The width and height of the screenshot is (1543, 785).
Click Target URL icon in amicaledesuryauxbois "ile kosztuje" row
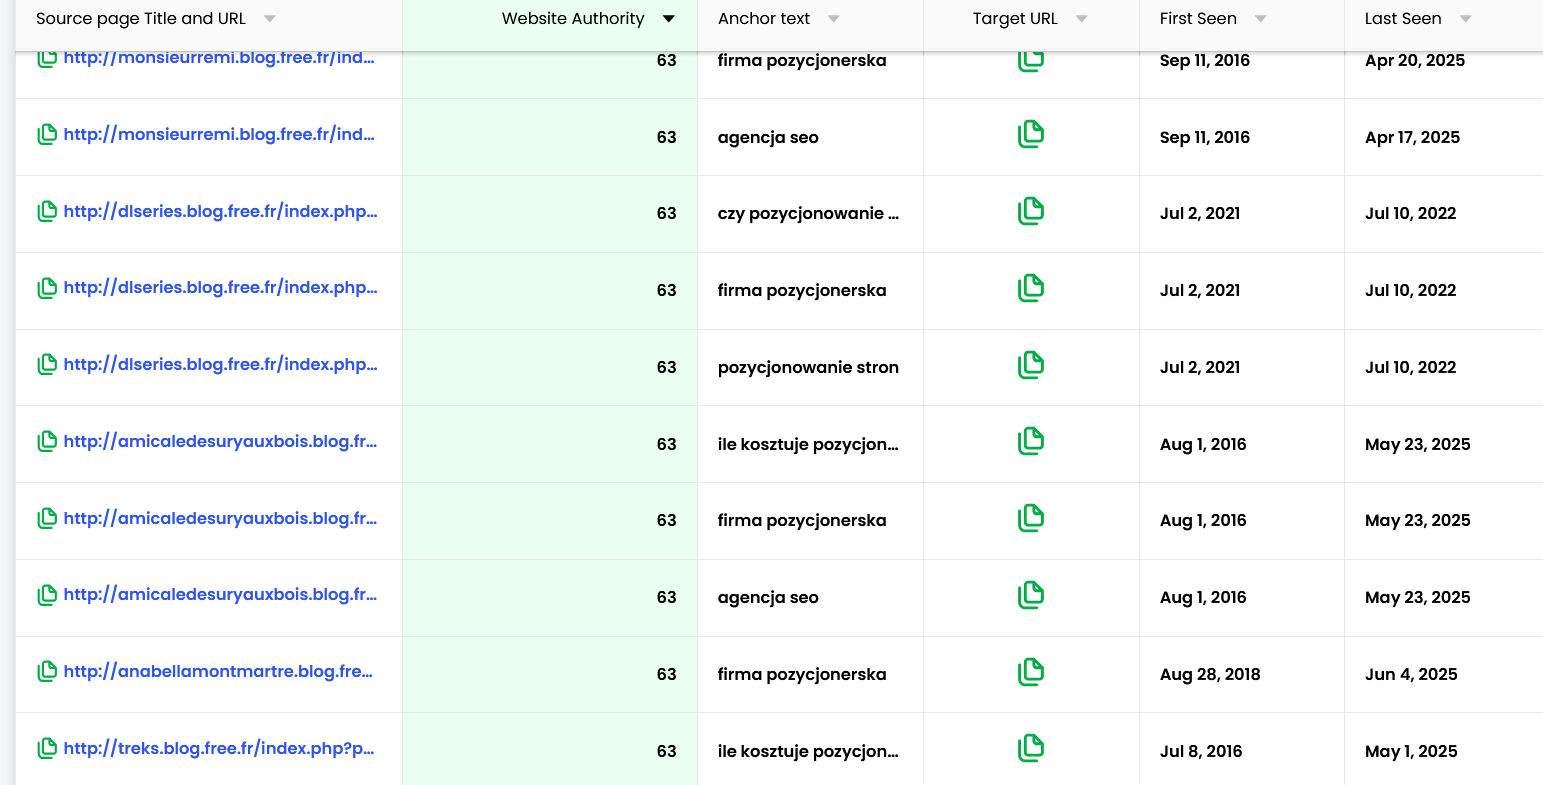(1030, 442)
